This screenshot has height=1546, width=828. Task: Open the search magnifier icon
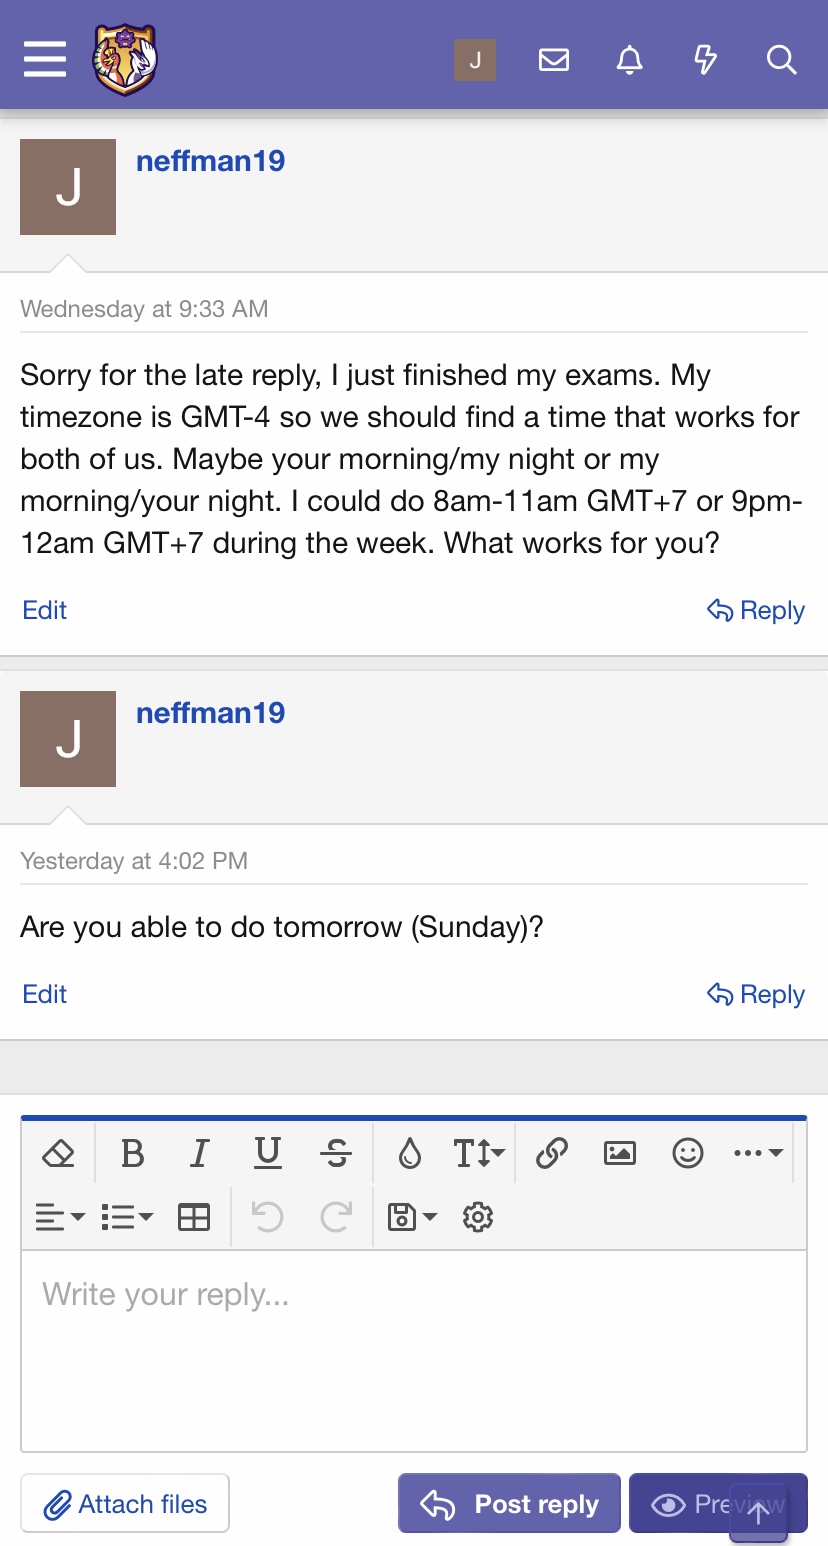click(781, 60)
